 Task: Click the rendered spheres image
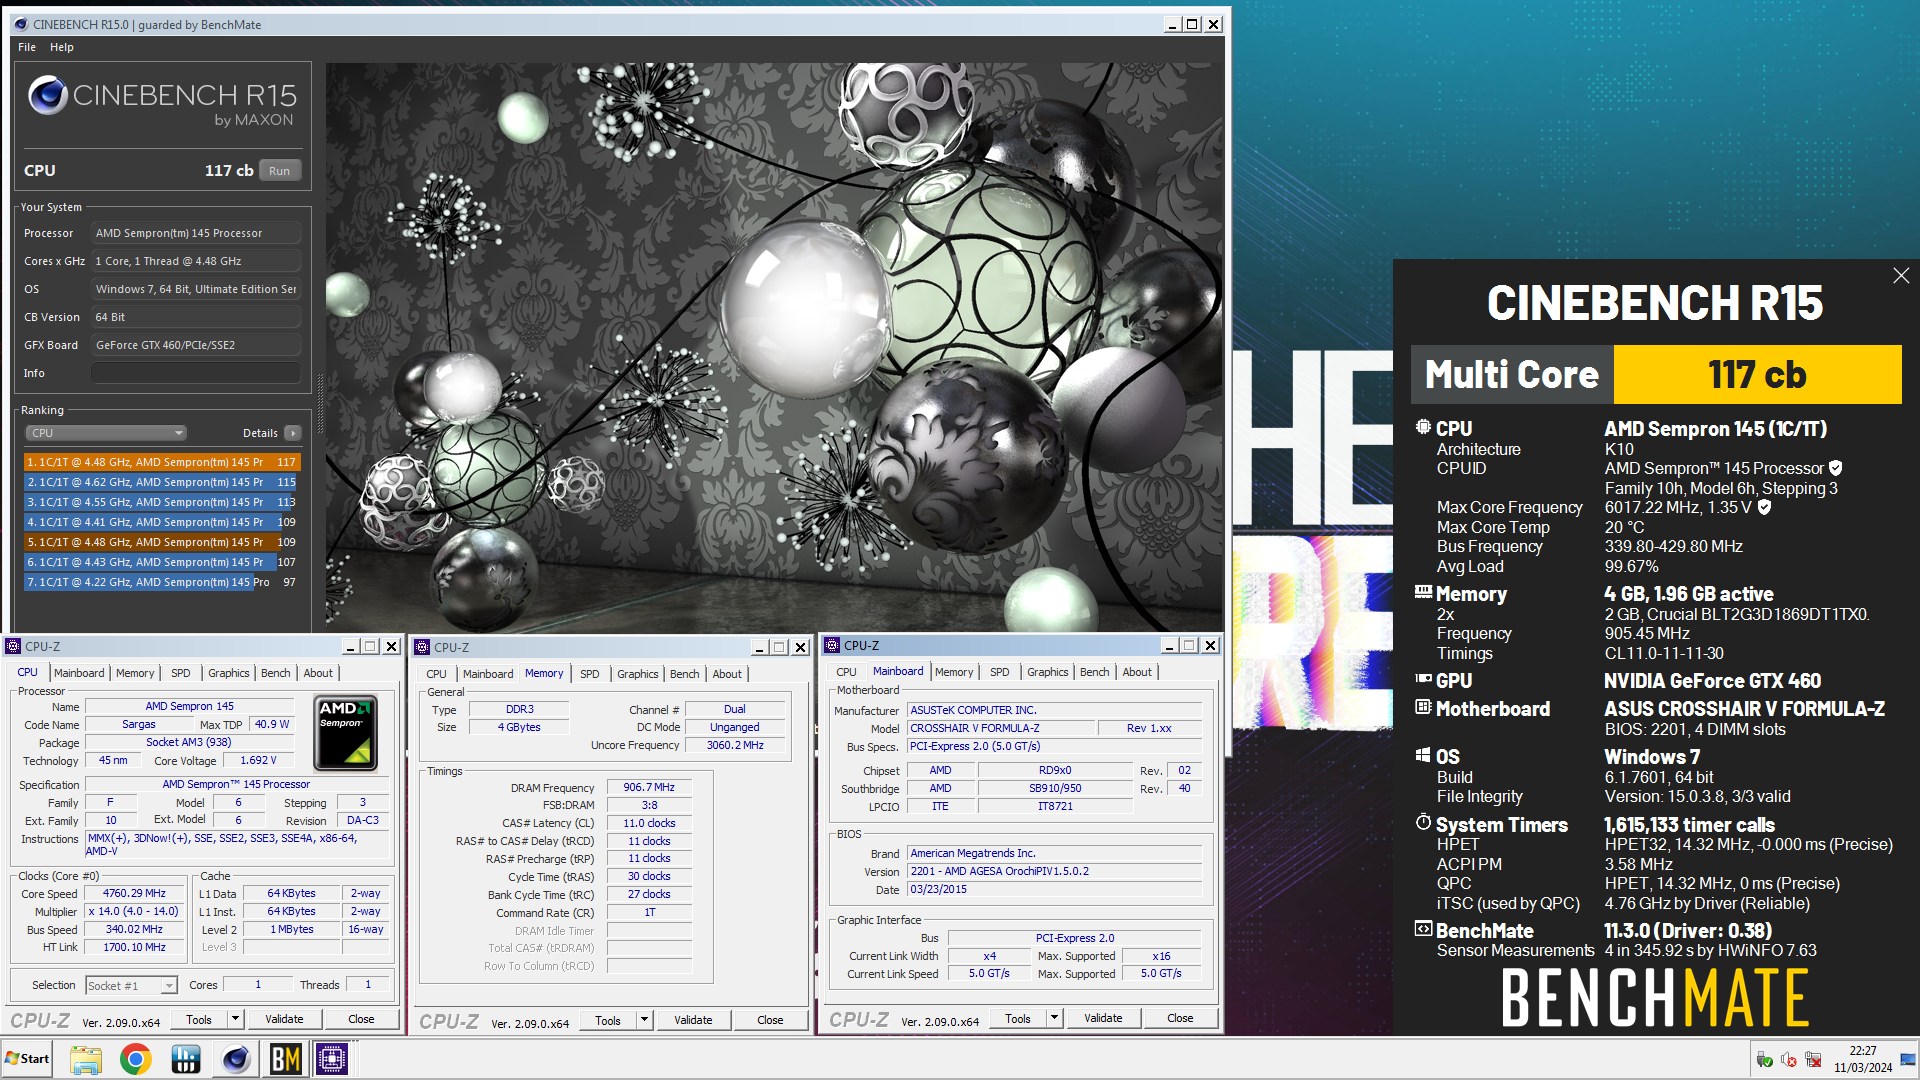[775, 347]
